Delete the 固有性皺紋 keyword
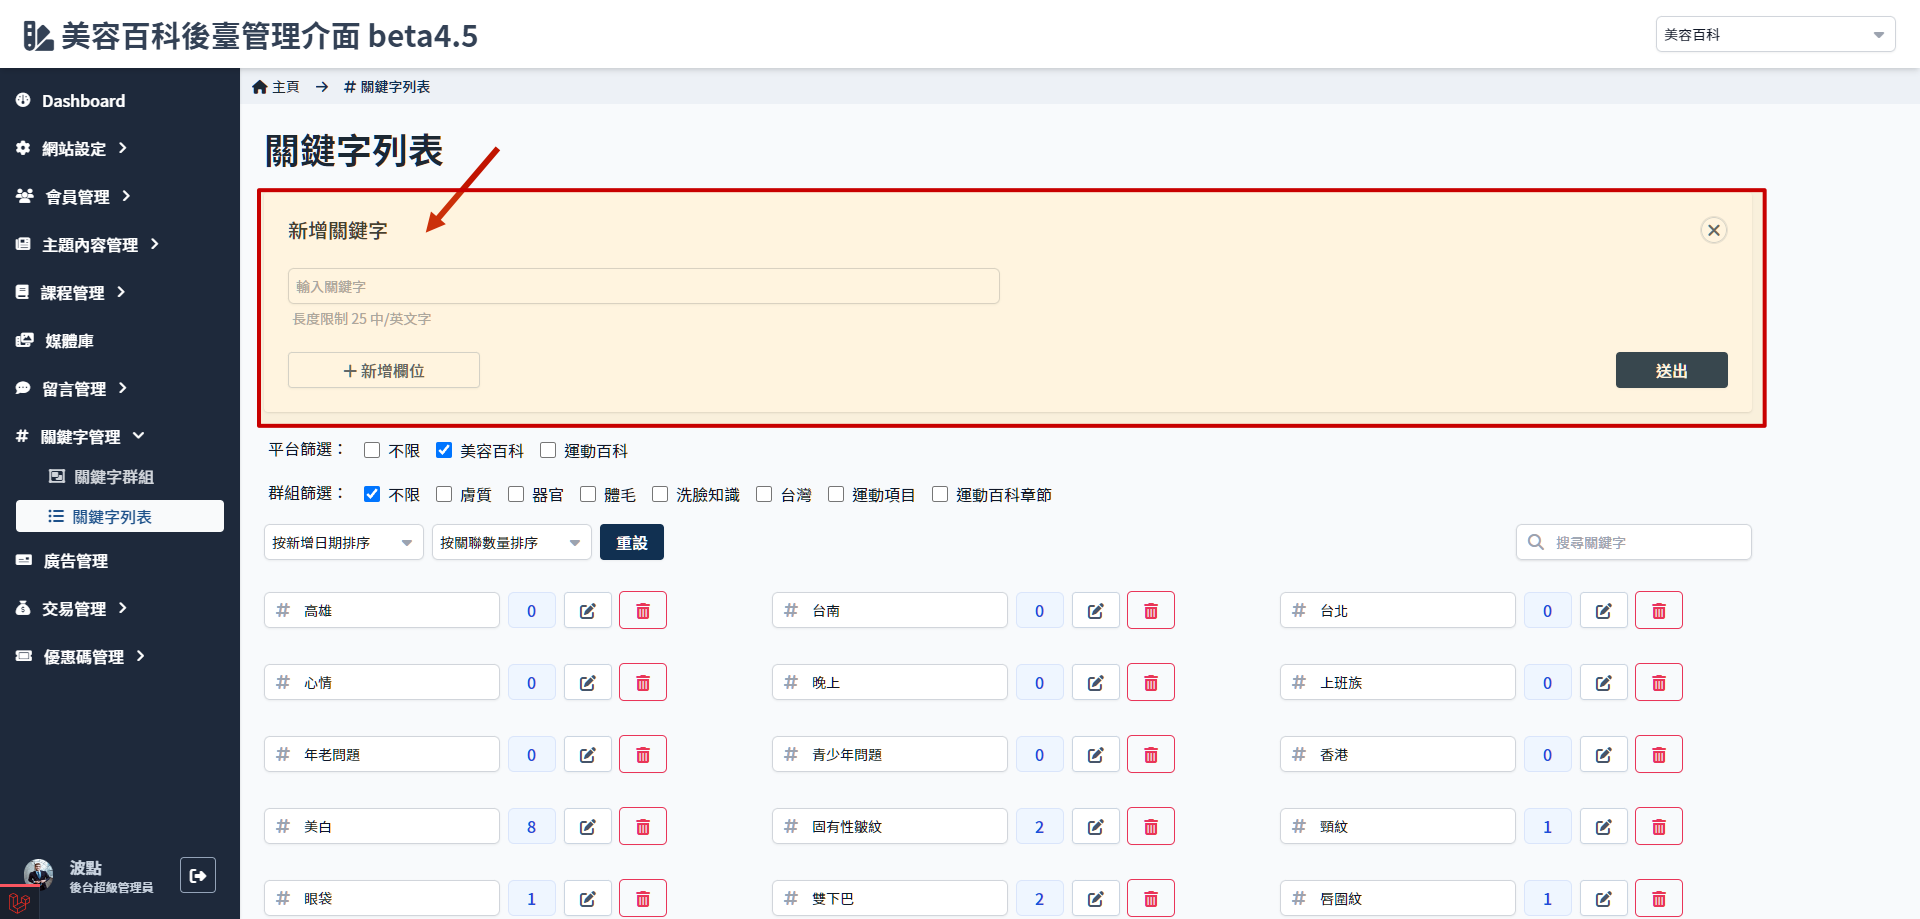The width and height of the screenshot is (1920, 919). pyautogui.click(x=1151, y=826)
